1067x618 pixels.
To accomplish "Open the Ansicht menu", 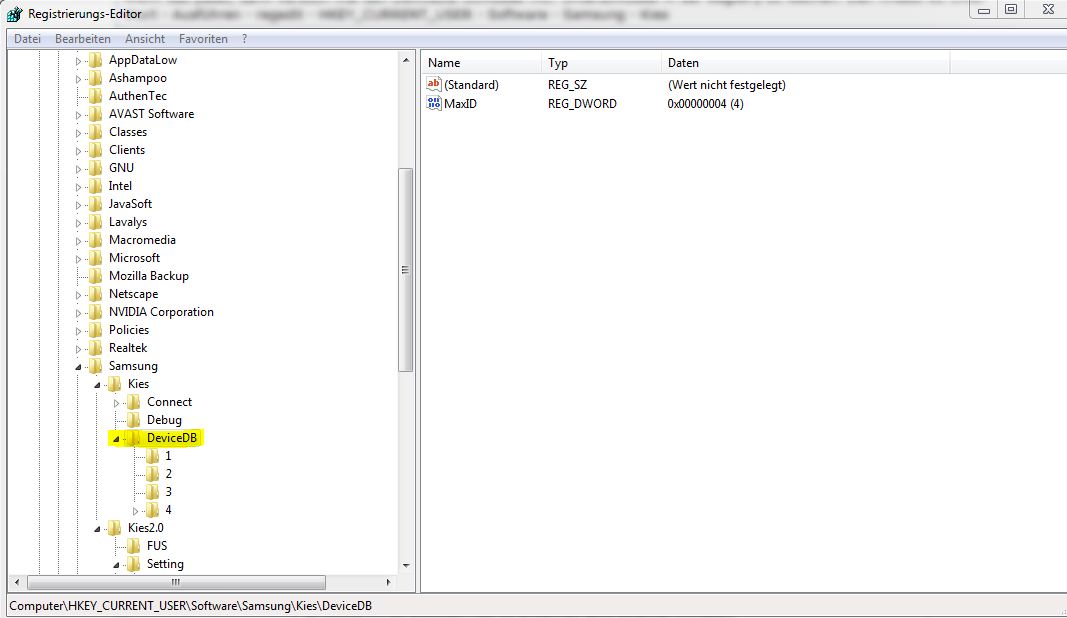I will (145, 39).
